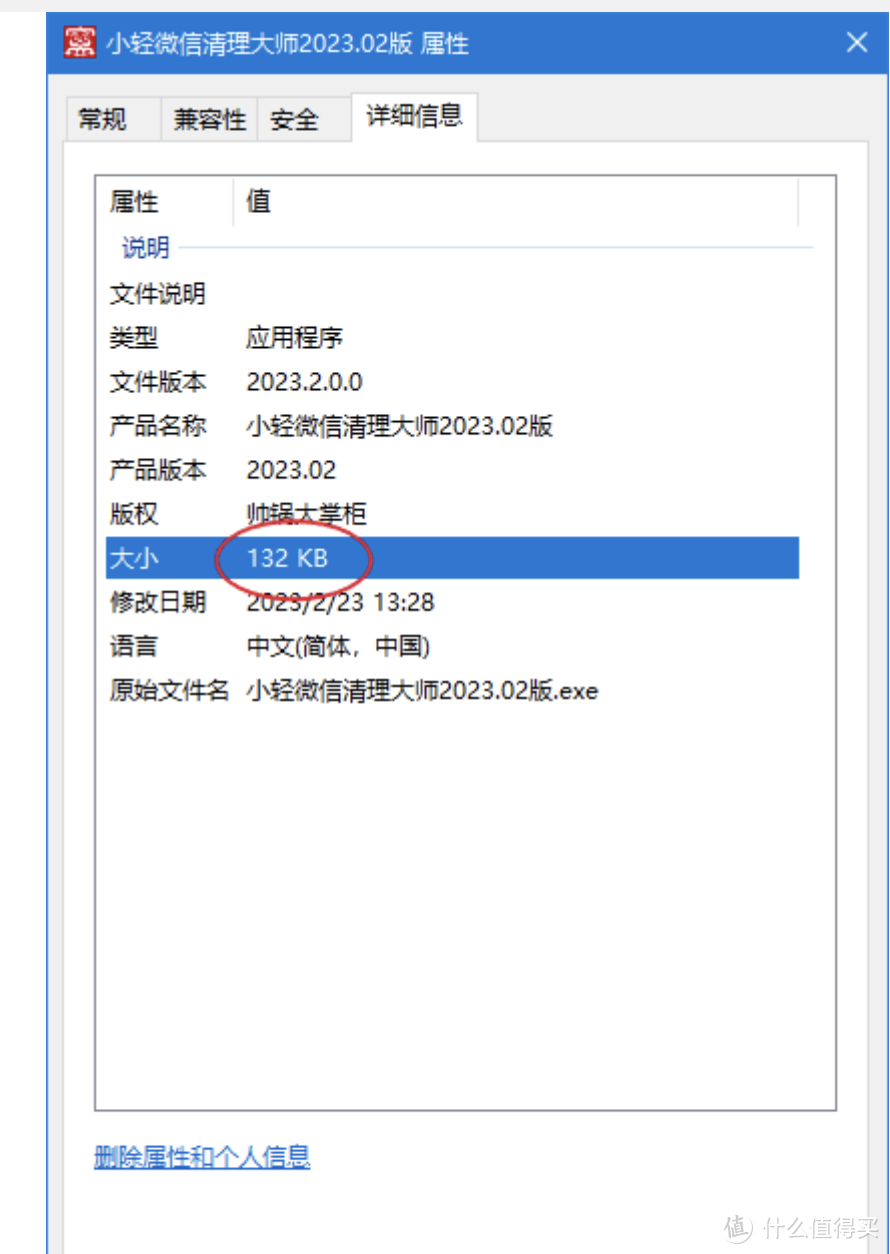890x1254 pixels.
Task: Select the 原始文件名 row
Action: pos(452,690)
